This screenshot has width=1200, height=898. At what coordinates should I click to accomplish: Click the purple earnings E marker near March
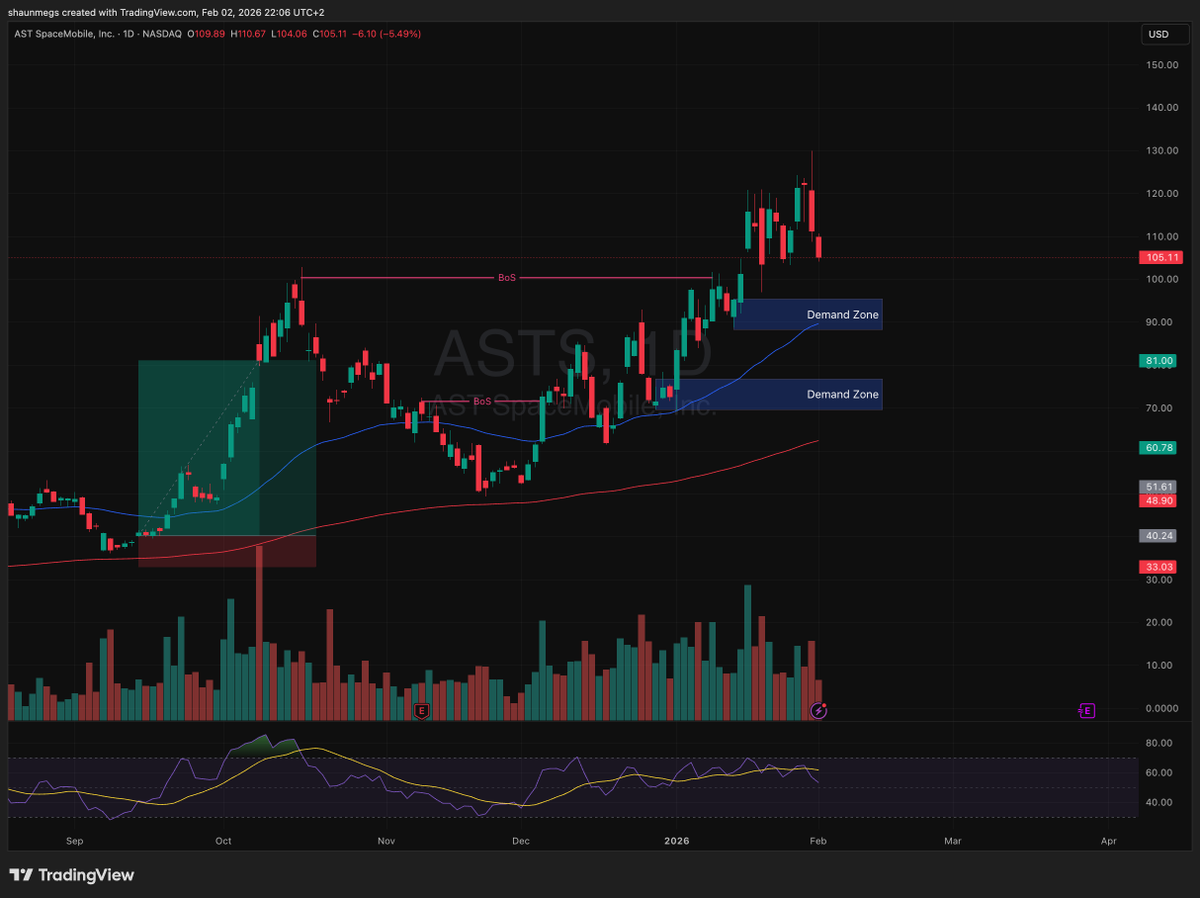(1087, 711)
